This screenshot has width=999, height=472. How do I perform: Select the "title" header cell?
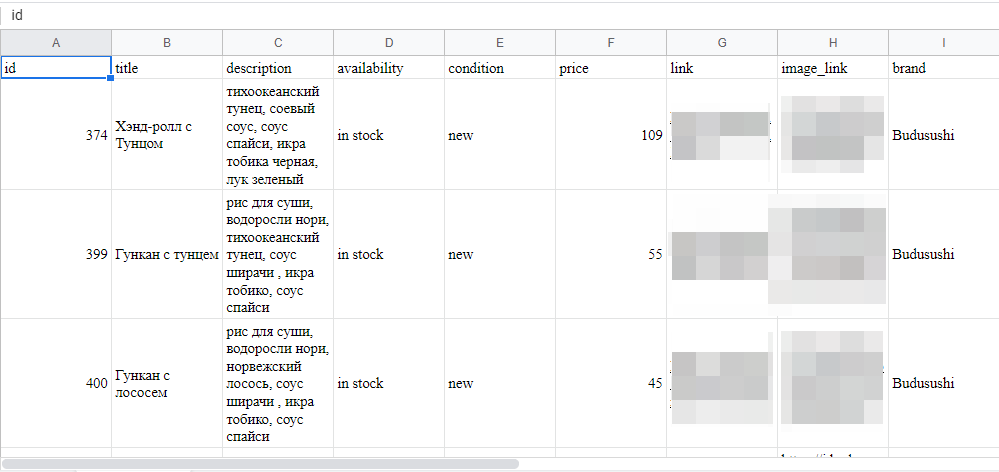coord(166,68)
